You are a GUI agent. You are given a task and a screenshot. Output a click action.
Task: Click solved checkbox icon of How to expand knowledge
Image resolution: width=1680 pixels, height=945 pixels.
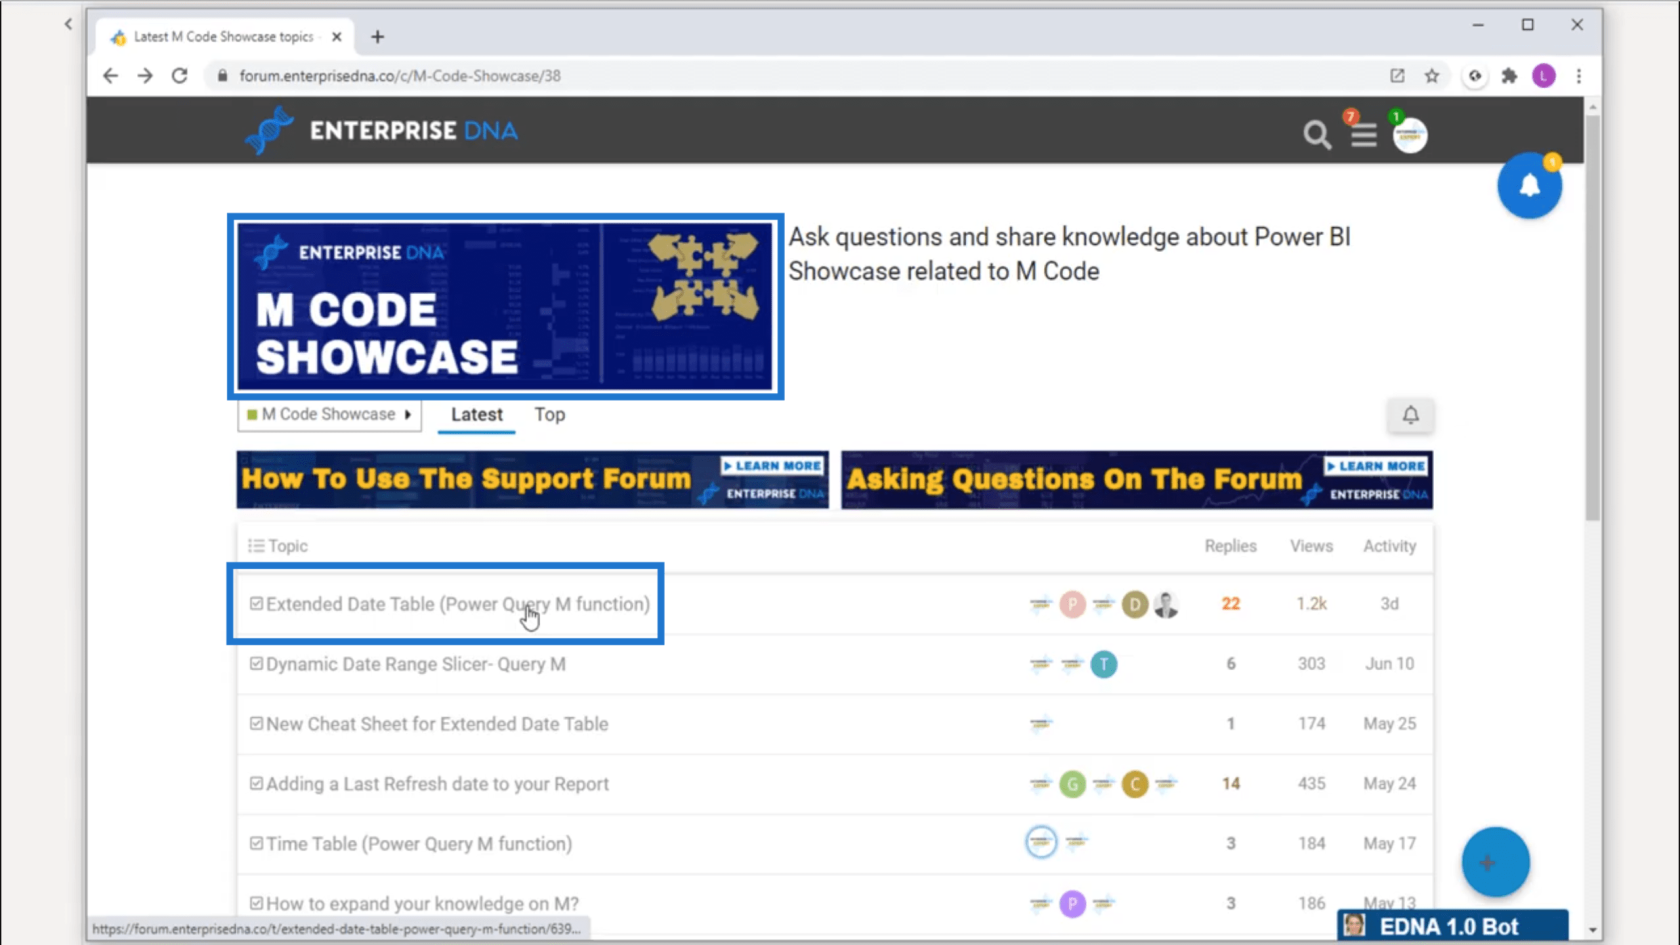256,904
